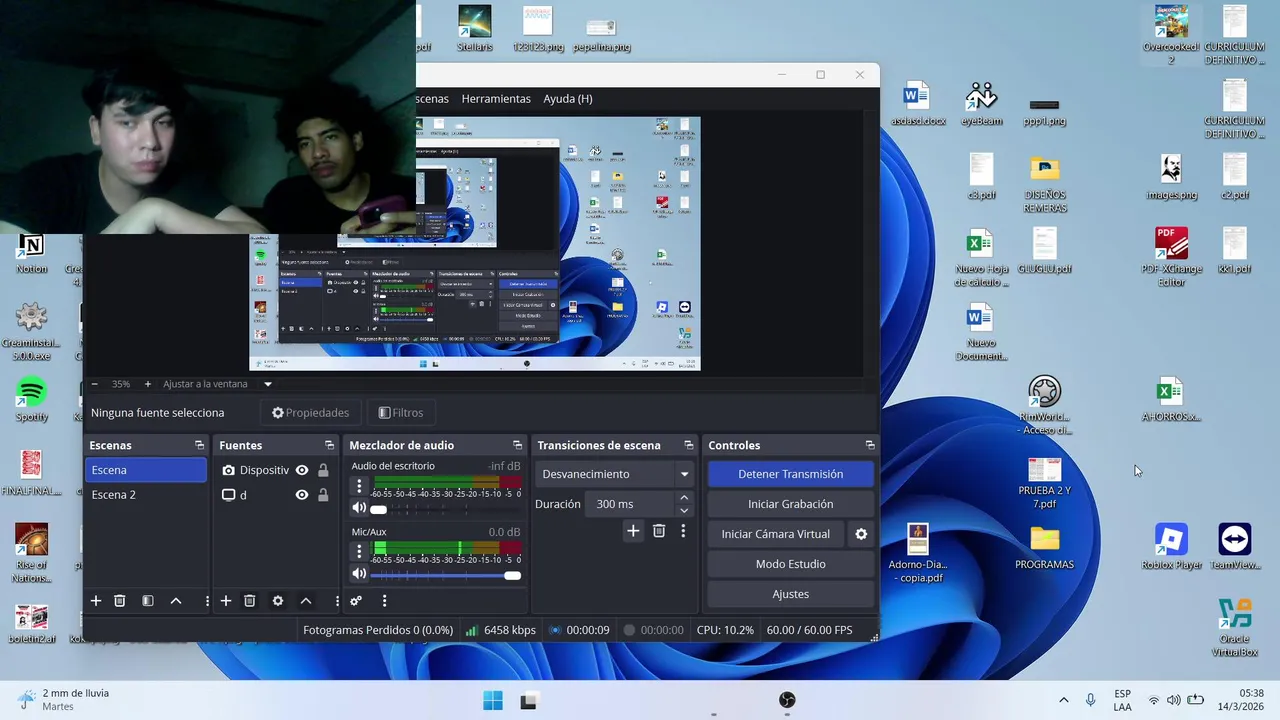
Task: Click Iniciar Cámara Virtual
Action: click(776, 534)
